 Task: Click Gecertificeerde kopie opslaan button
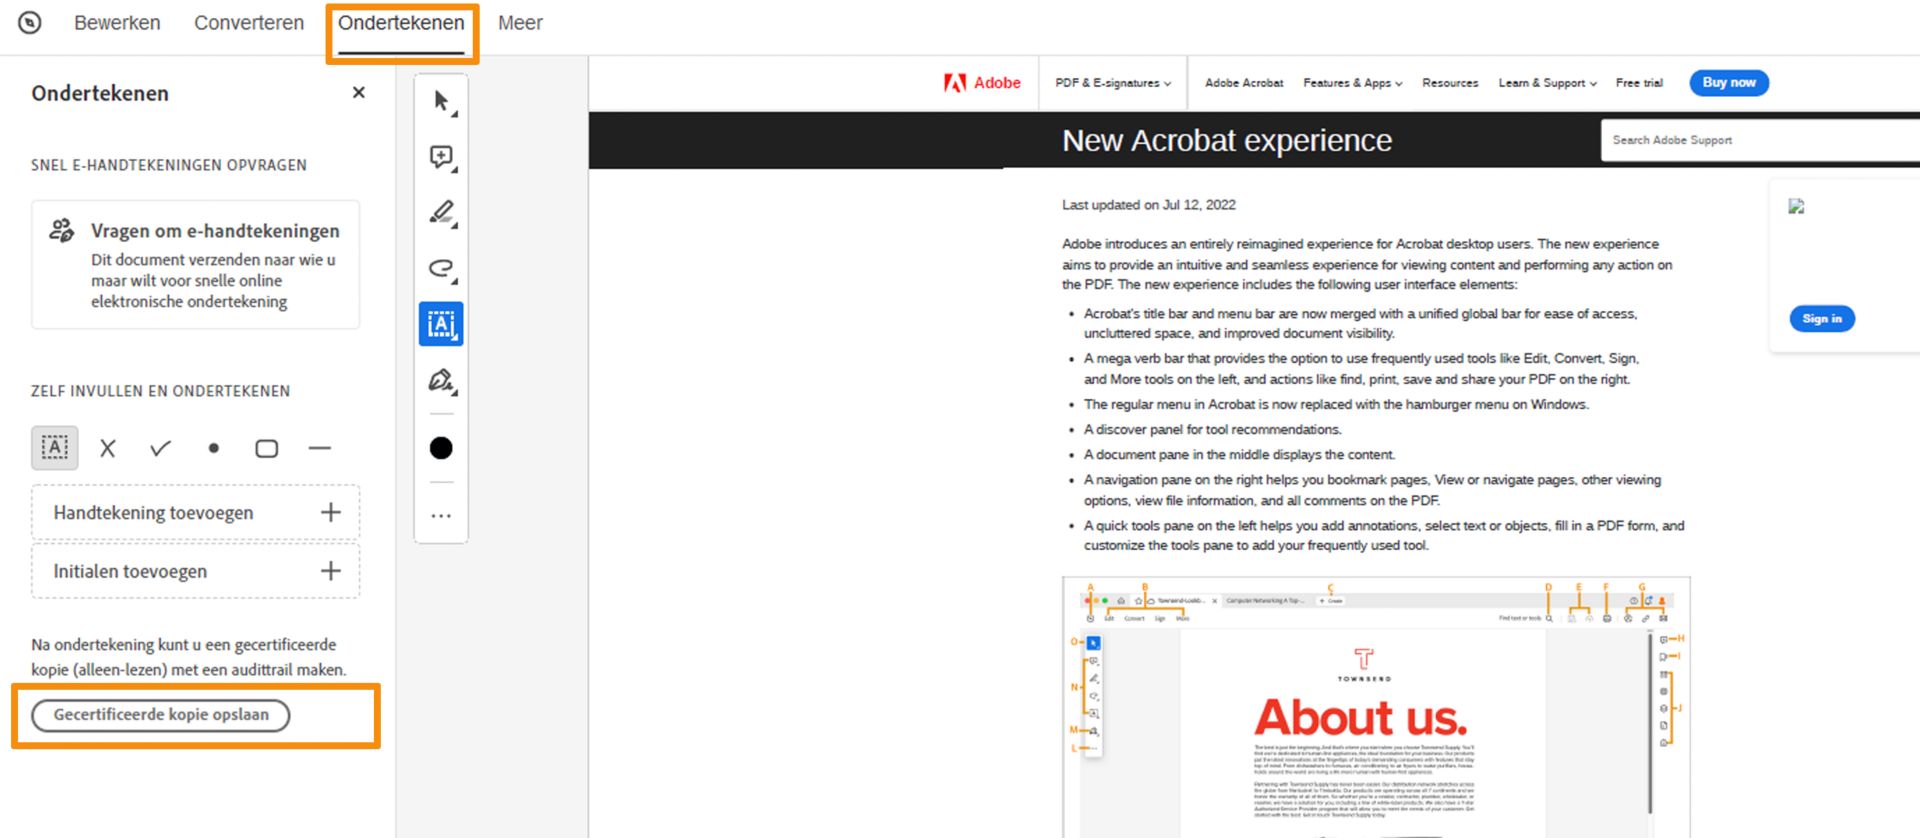[161, 715]
